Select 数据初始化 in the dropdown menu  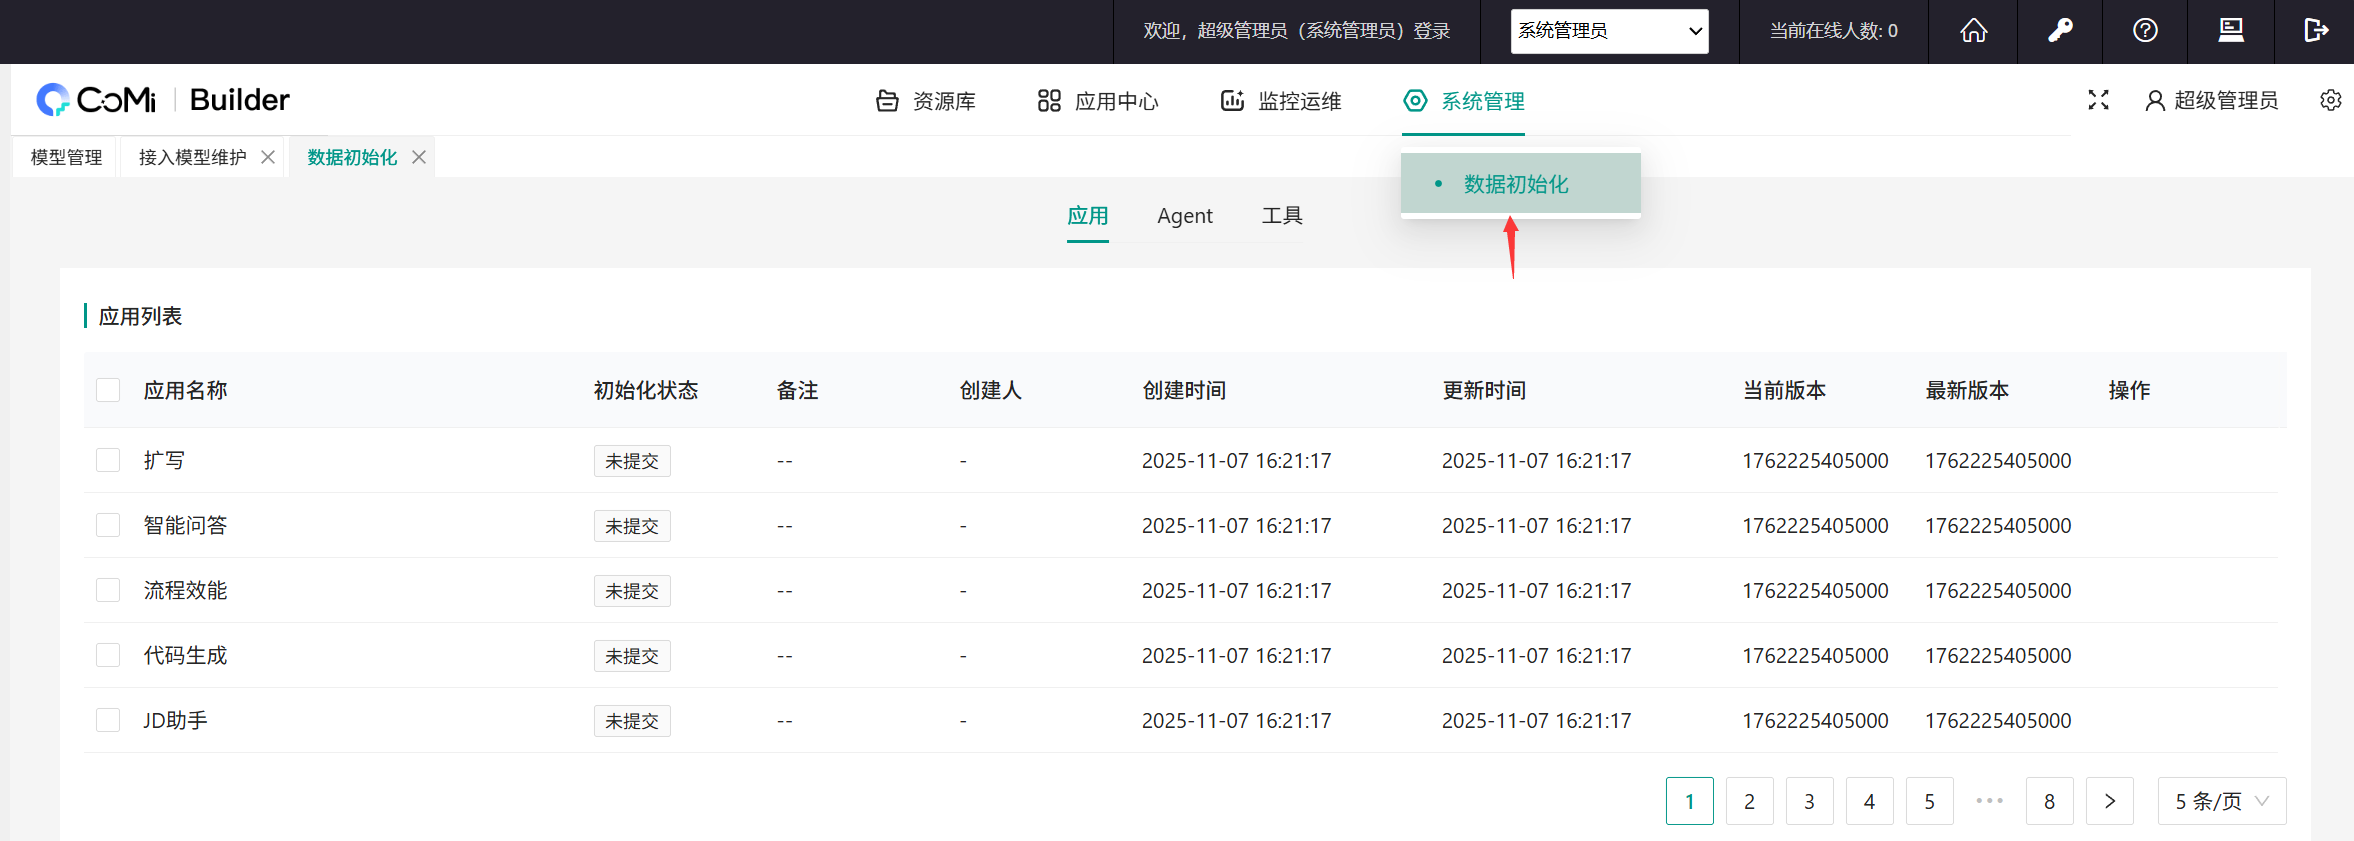click(x=1516, y=184)
